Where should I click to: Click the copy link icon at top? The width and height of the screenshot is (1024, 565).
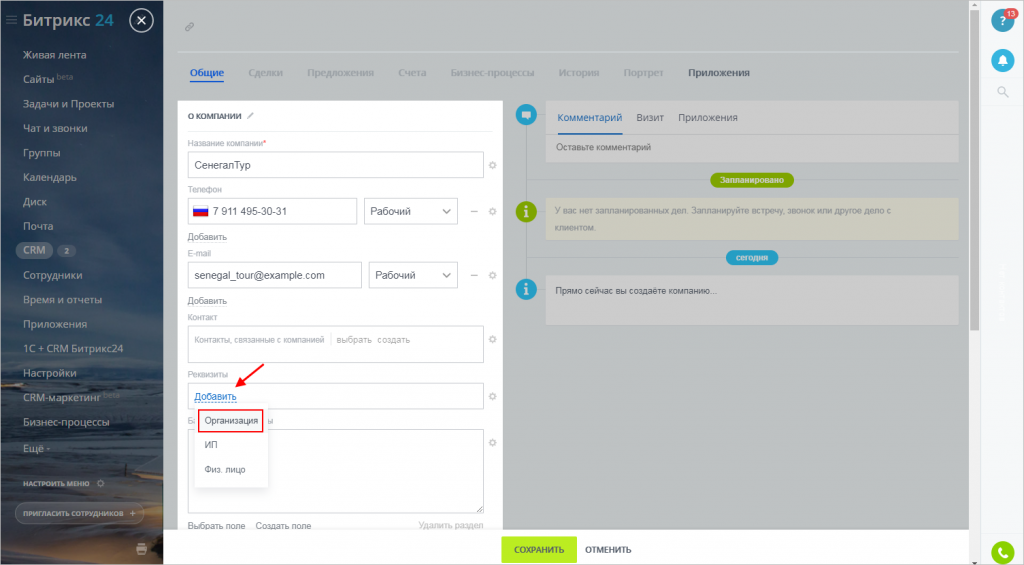coord(190,27)
